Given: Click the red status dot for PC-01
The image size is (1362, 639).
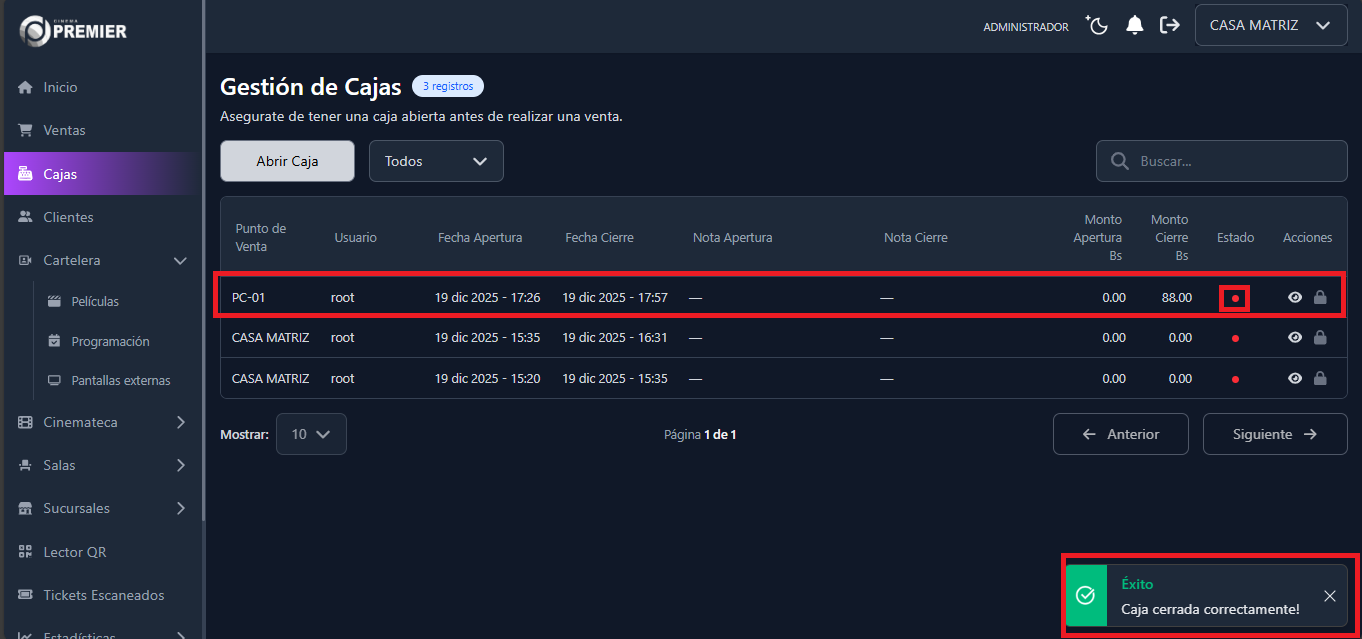Looking at the screenshot, I should (1235, 298).
